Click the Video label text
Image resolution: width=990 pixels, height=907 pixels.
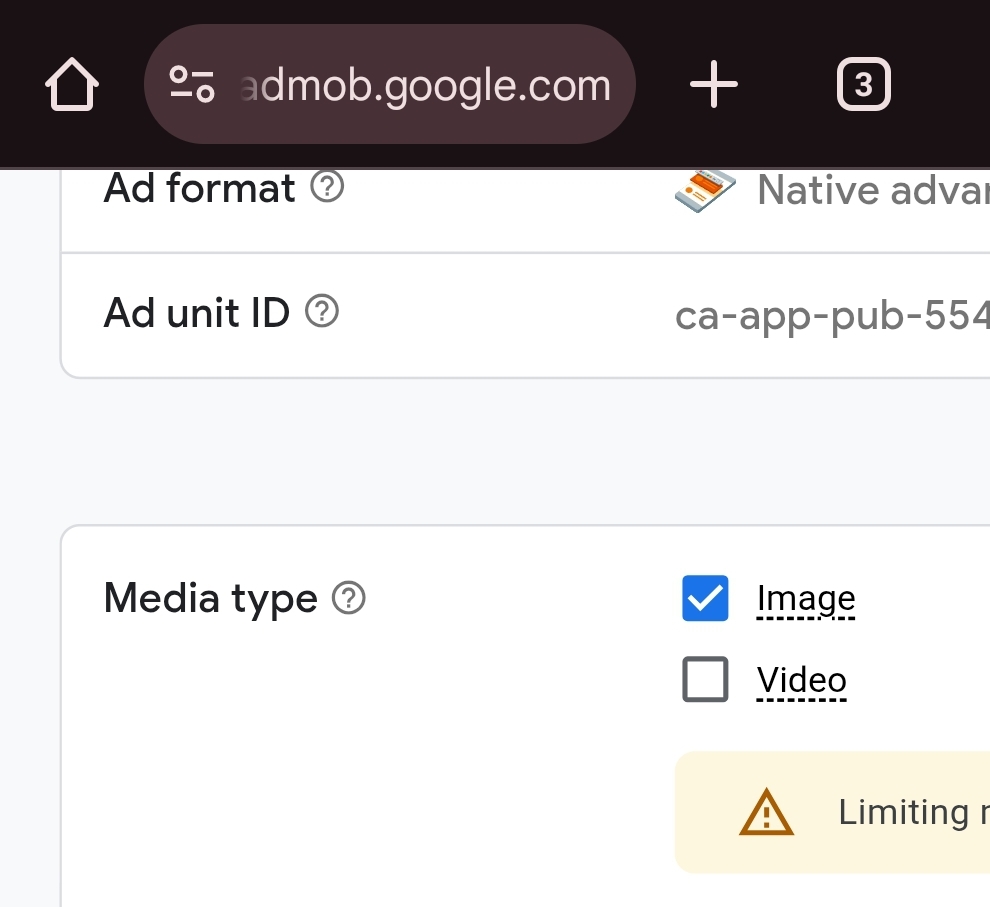802,680
